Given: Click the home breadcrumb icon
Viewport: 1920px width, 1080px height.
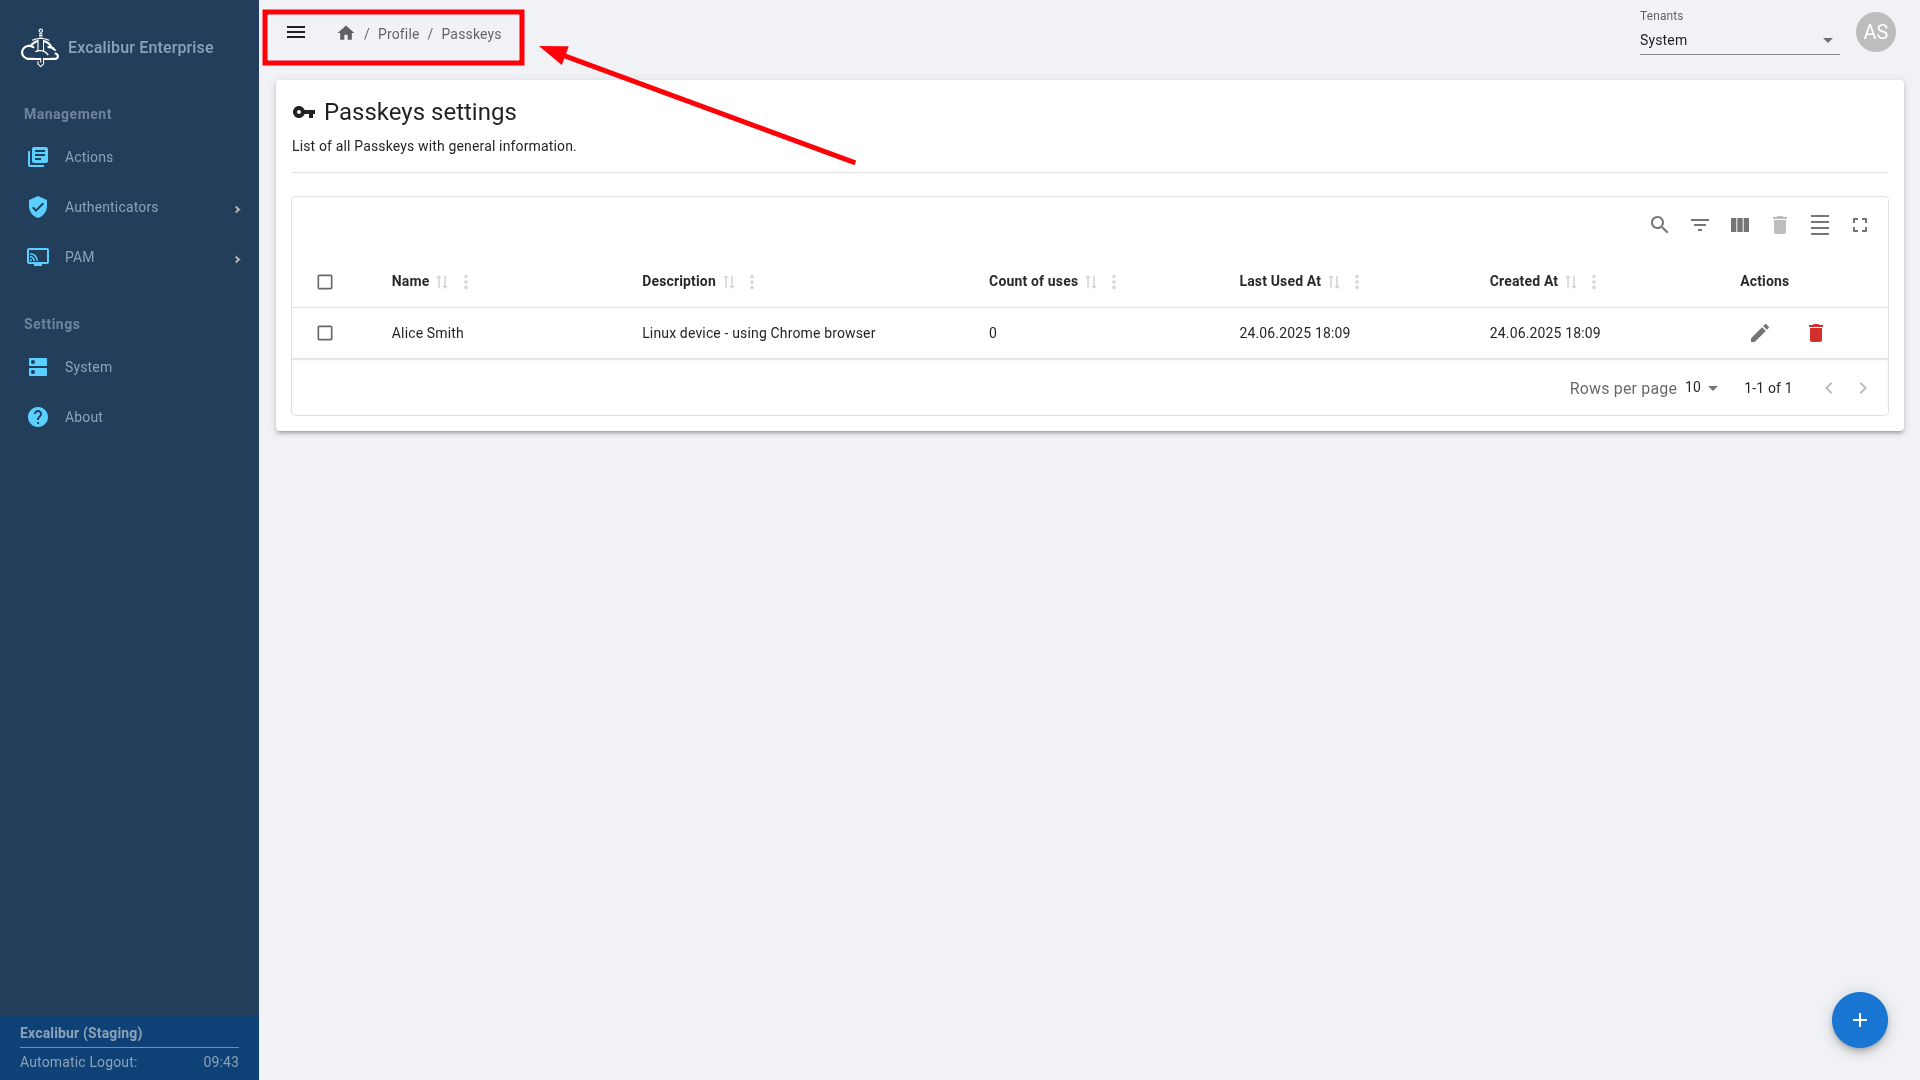Looking at the screenshot, I should coord(346,33).
